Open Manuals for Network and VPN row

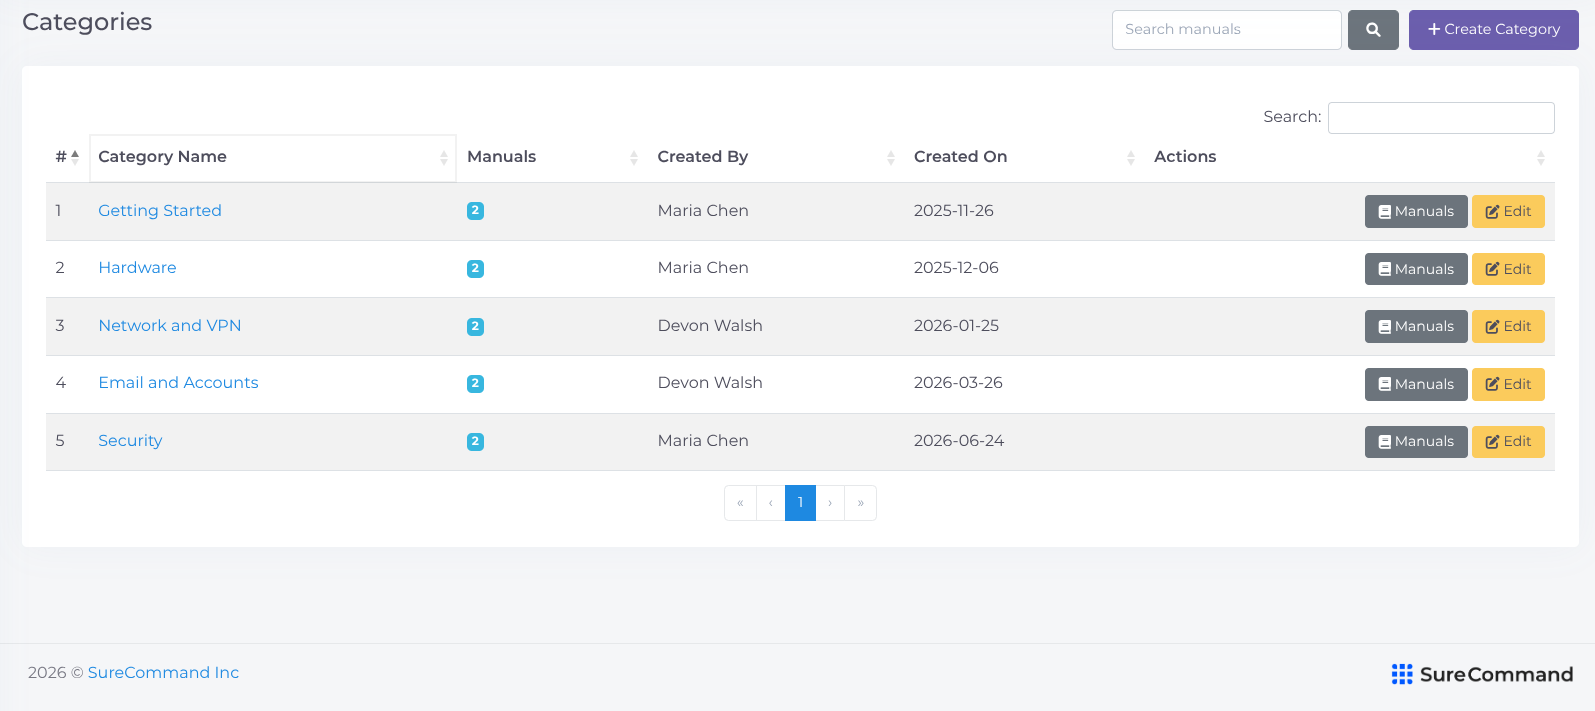[1416, 327]
